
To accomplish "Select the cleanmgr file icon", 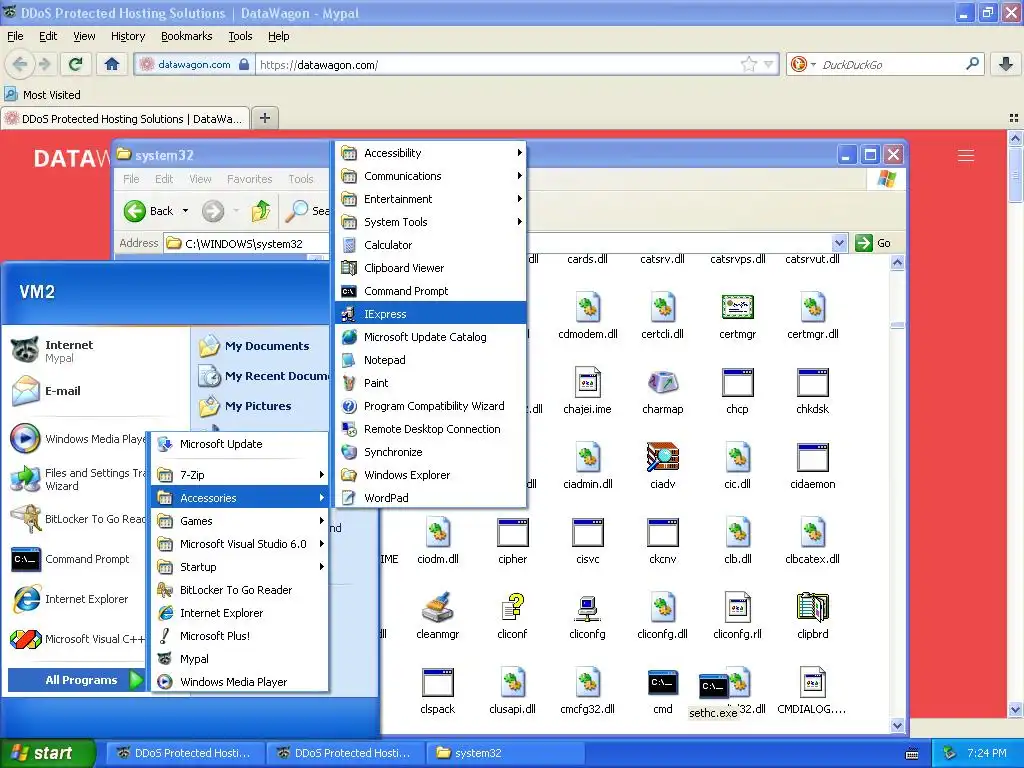I will (438, 607).
